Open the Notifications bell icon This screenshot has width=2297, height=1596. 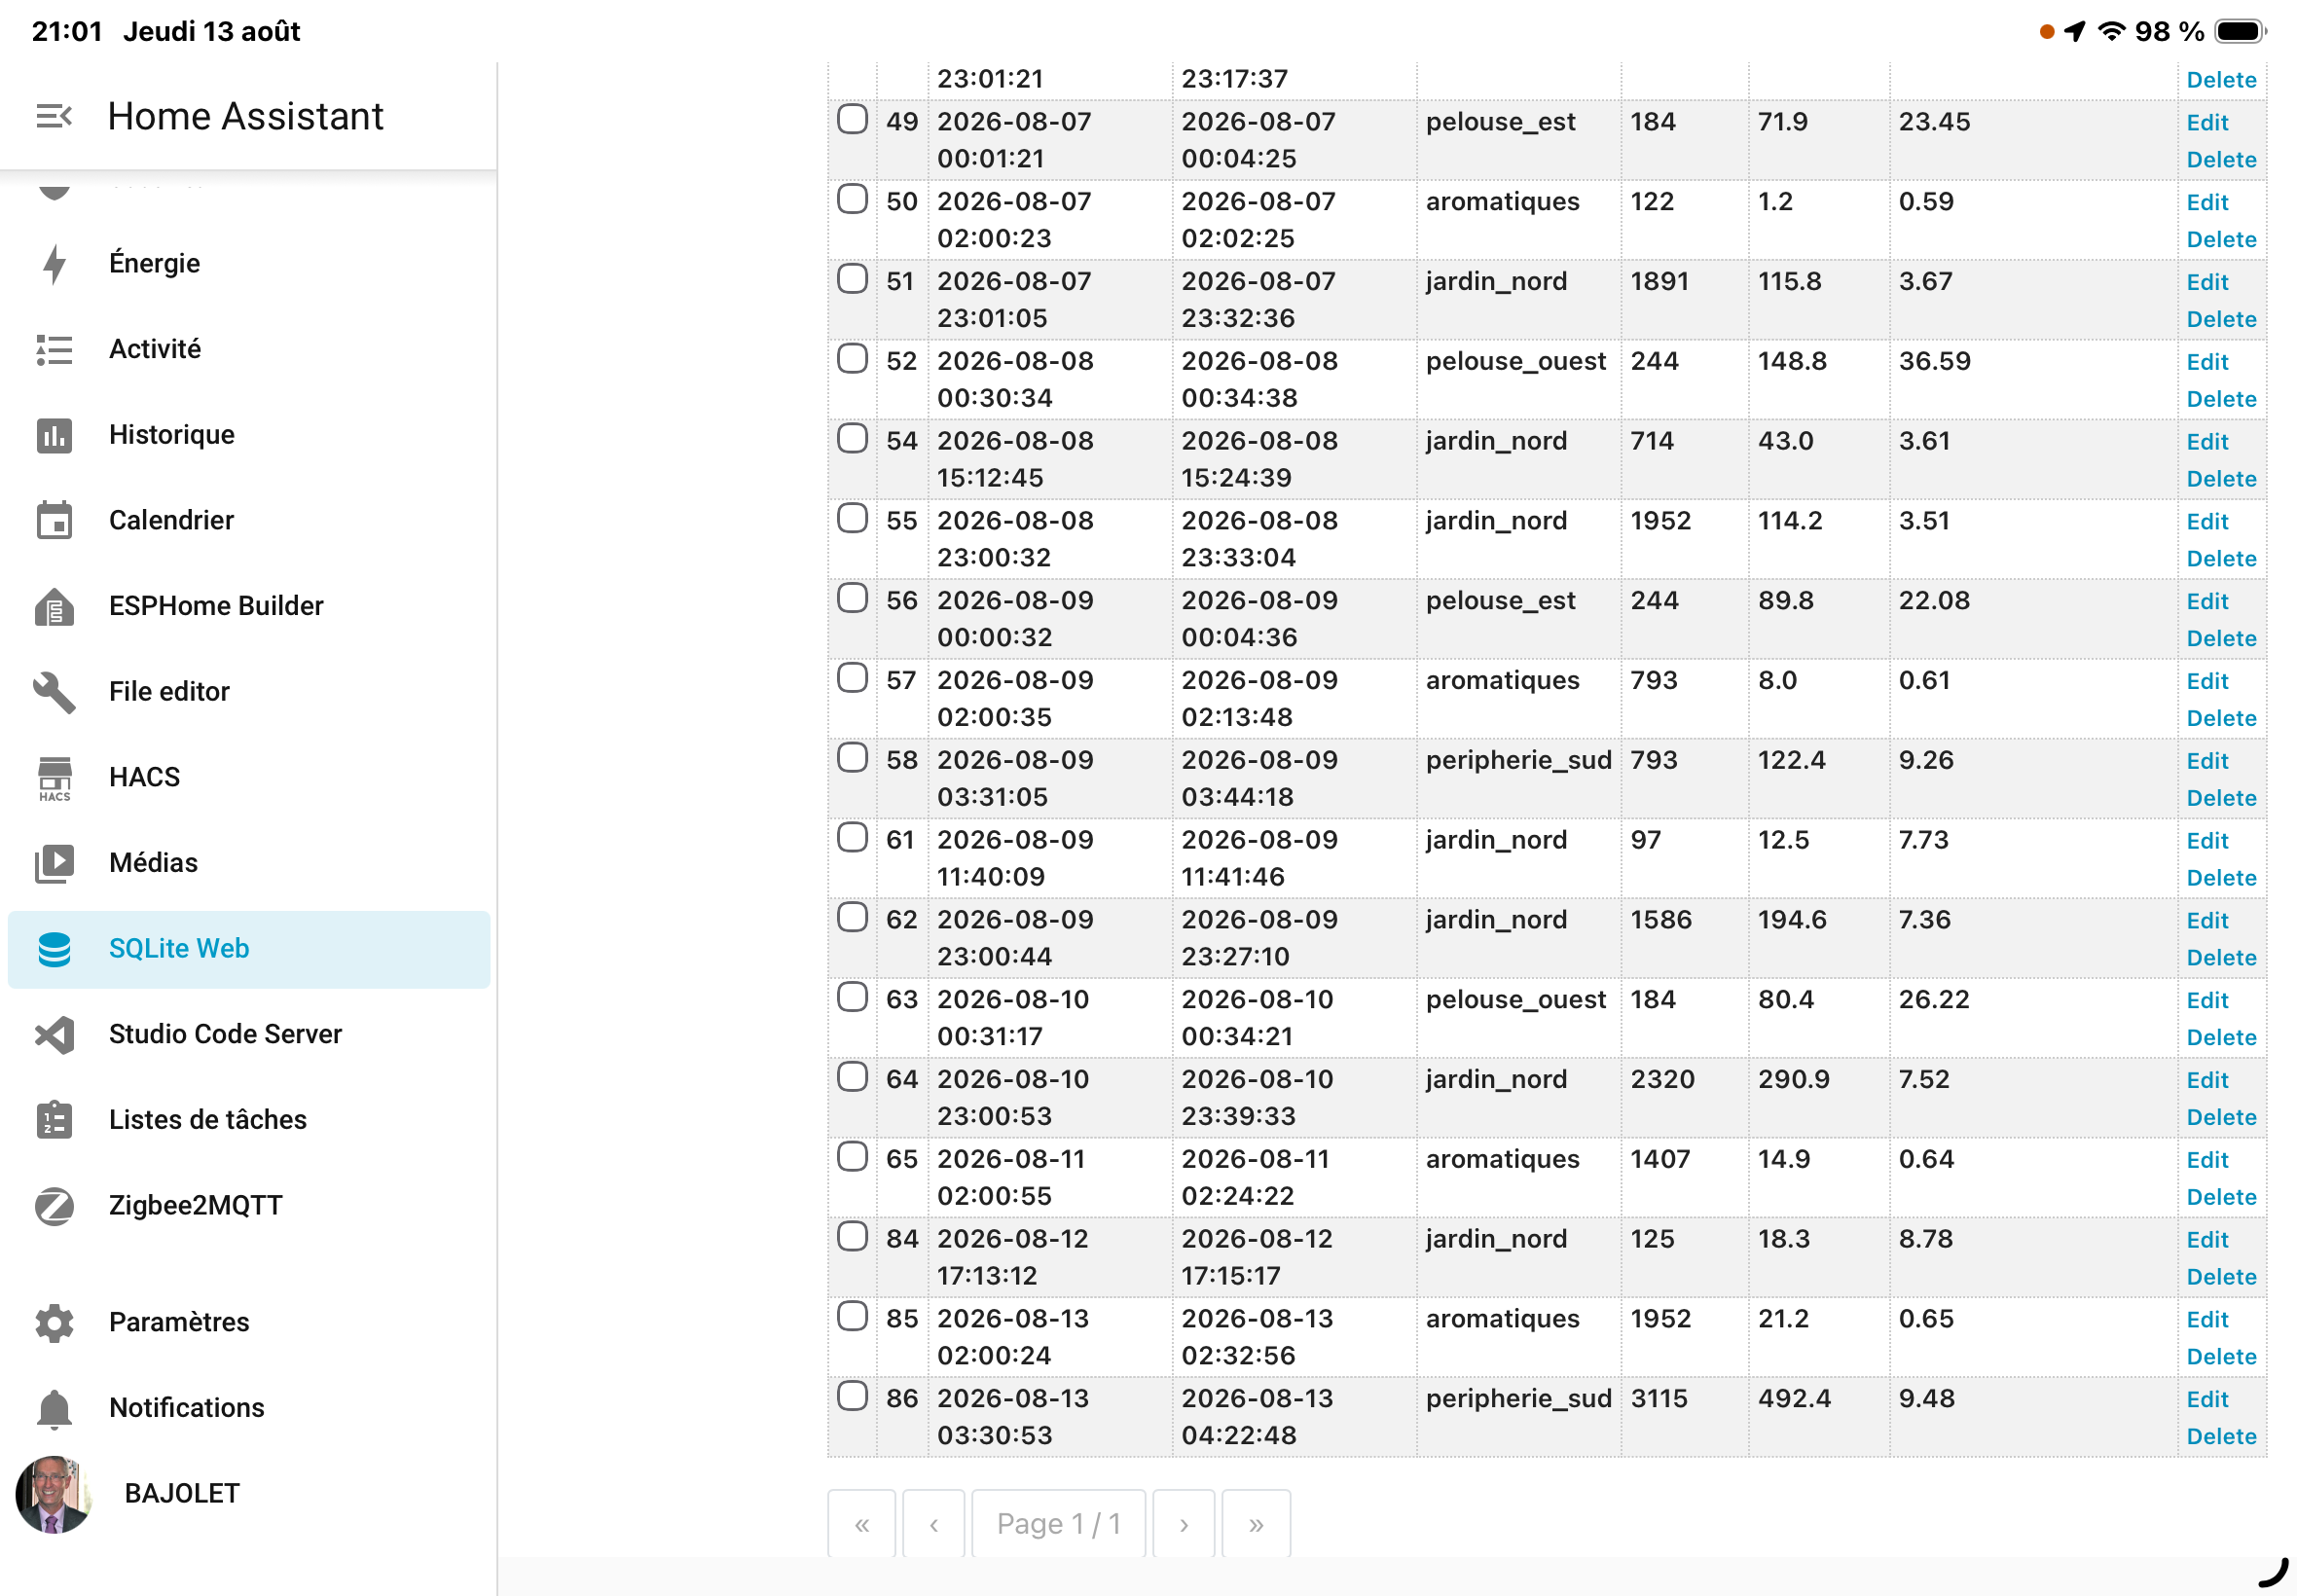pyautogui.click(x=54, y=1408)
